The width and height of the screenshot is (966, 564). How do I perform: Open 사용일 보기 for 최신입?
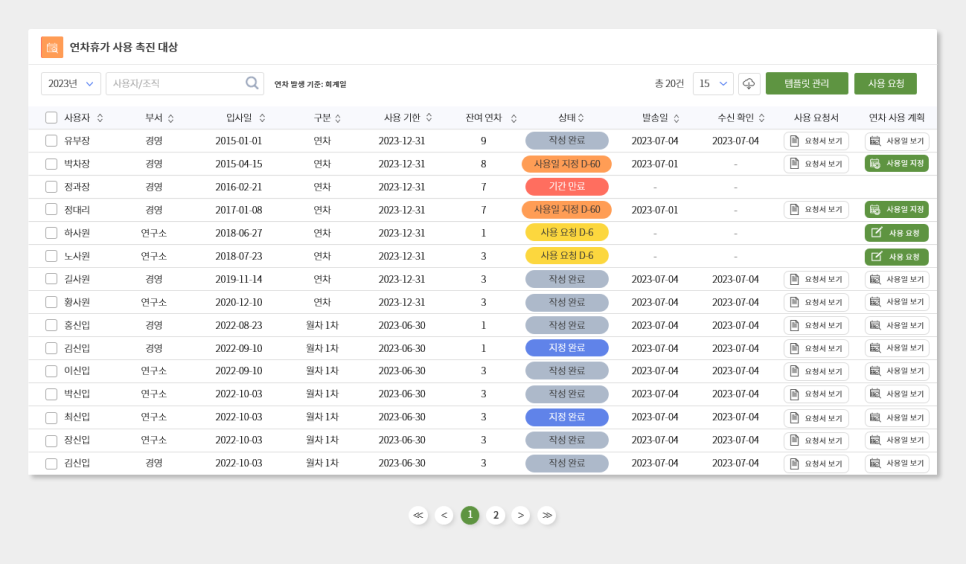coord(897,418)
